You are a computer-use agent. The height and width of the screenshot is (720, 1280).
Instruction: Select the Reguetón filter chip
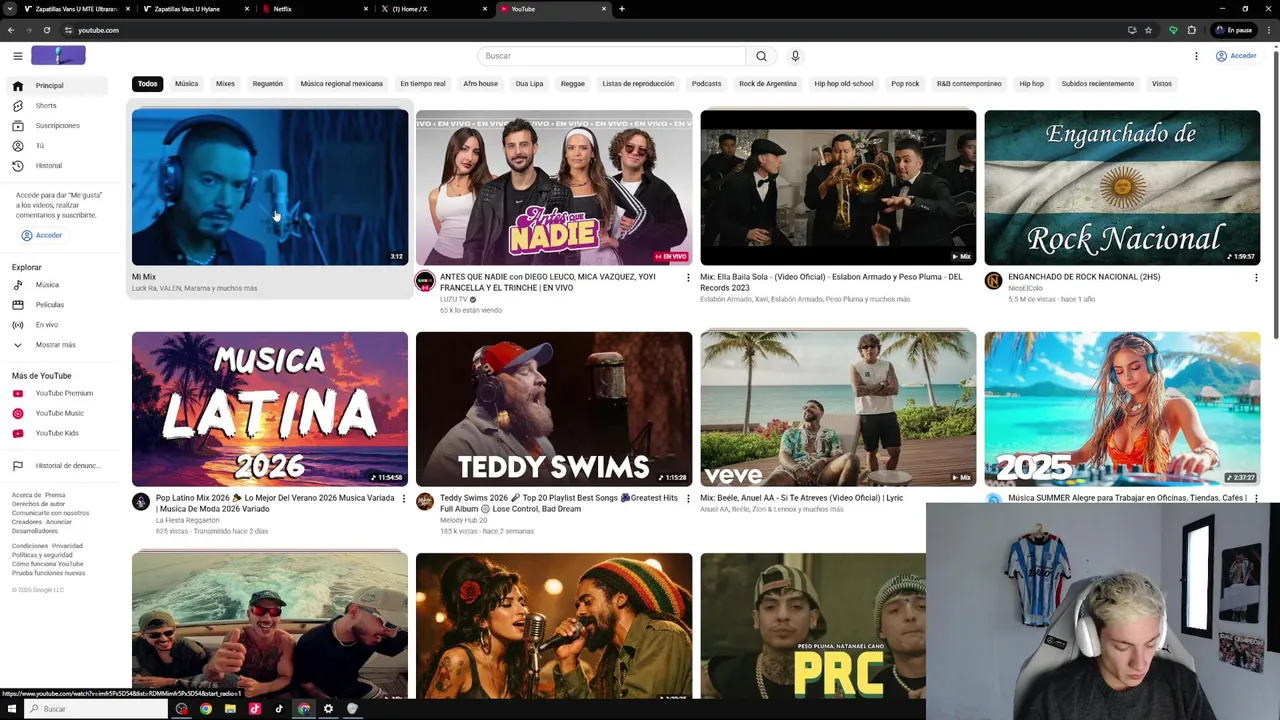[268, 84]
